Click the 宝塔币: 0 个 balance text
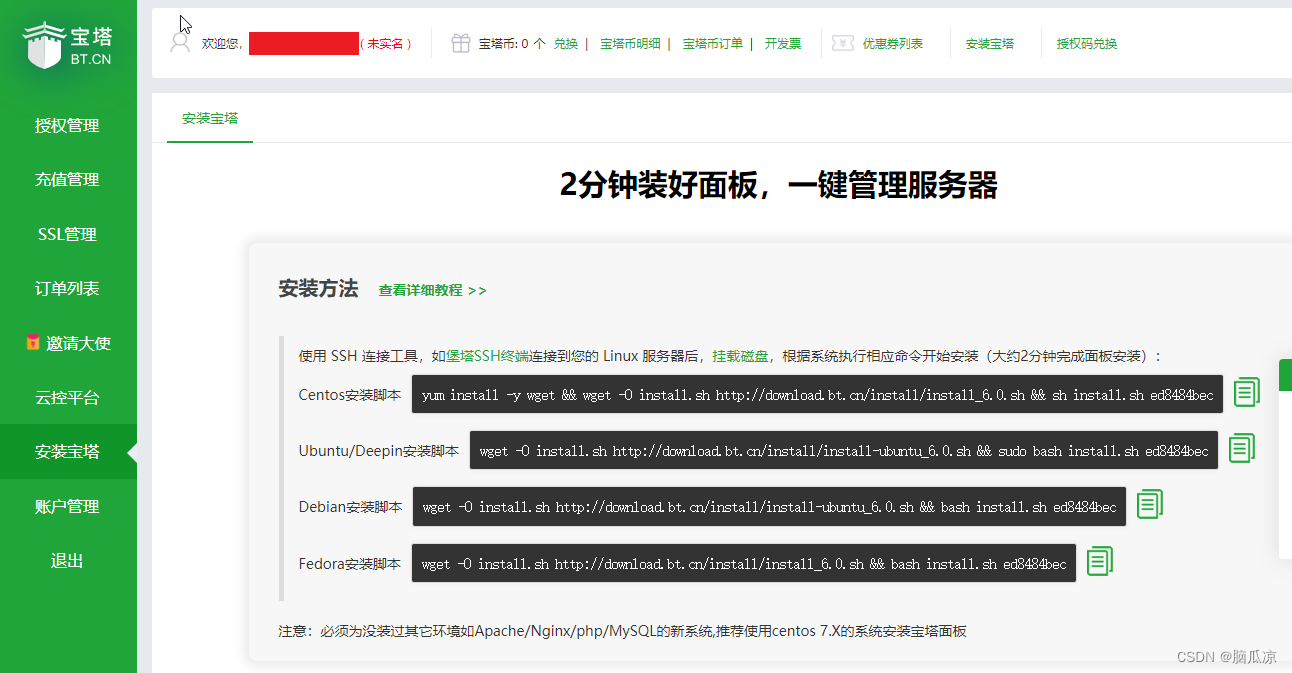This screenshot has width=1292, height=673. [x=512, y=44]
